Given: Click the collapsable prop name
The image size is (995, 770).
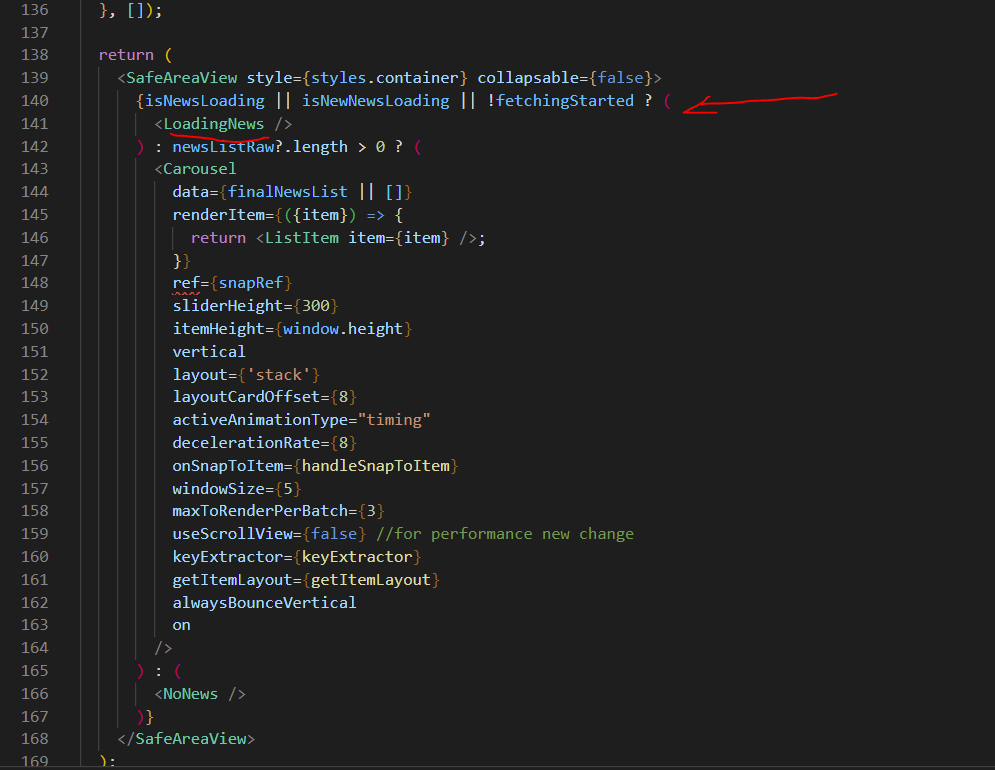Looking at the screenshot, I should (x=528, y=77).
